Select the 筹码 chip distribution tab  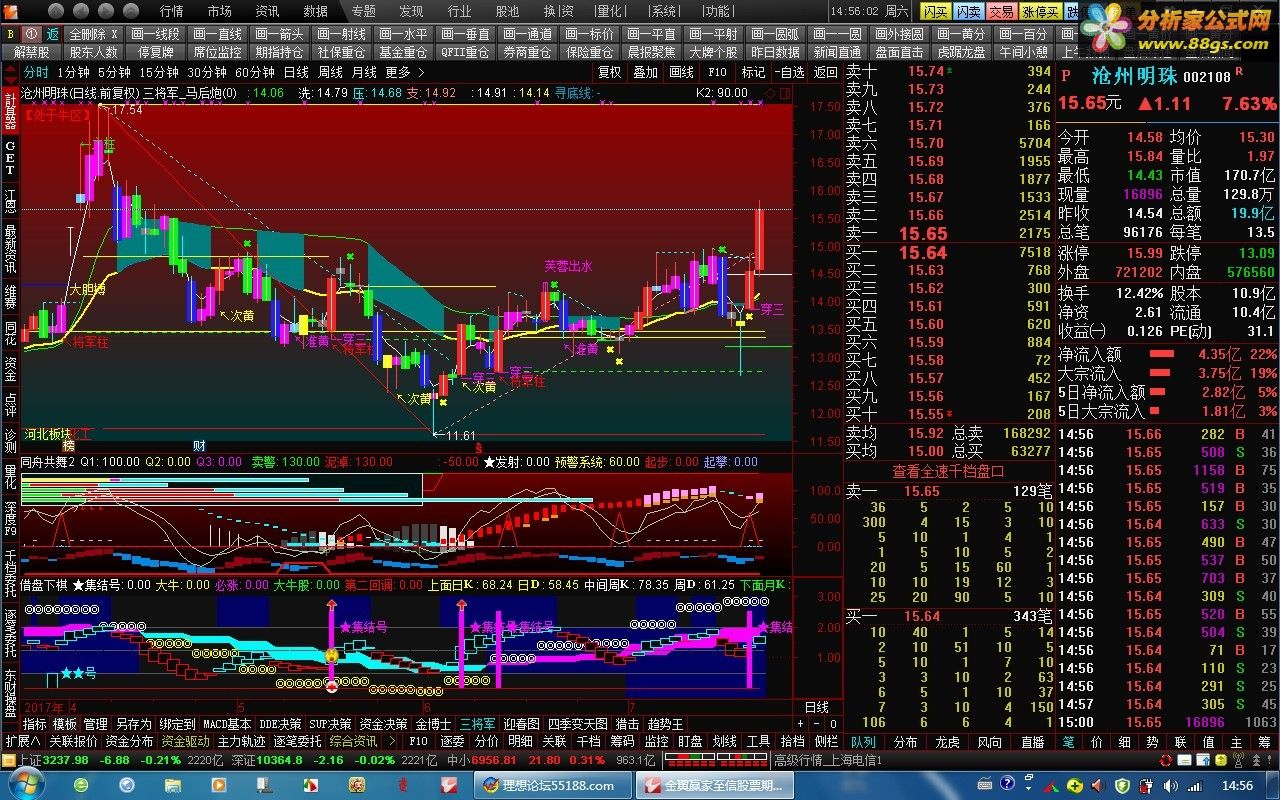pos(622,741)
